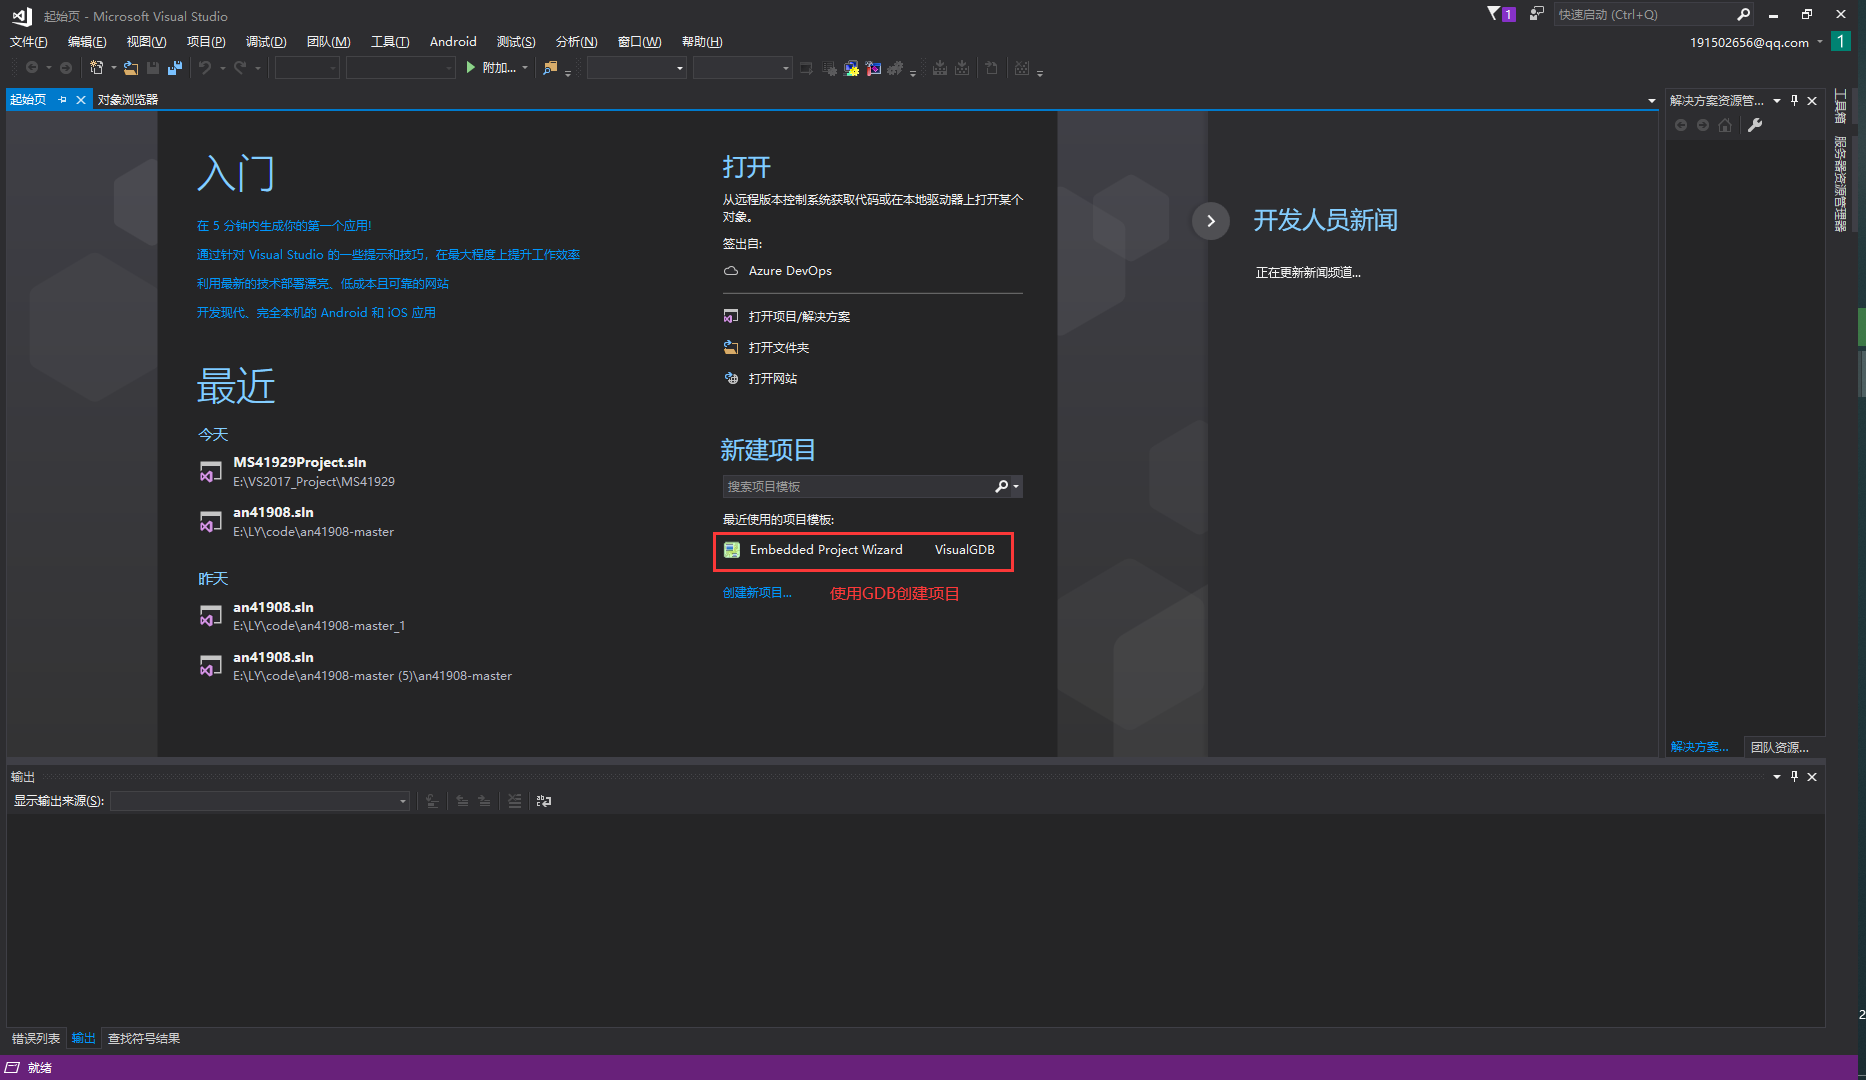This screenshot has height=1080, width=1866.
Task: Click the New Project toolbar icon
Action: (96, 68)
